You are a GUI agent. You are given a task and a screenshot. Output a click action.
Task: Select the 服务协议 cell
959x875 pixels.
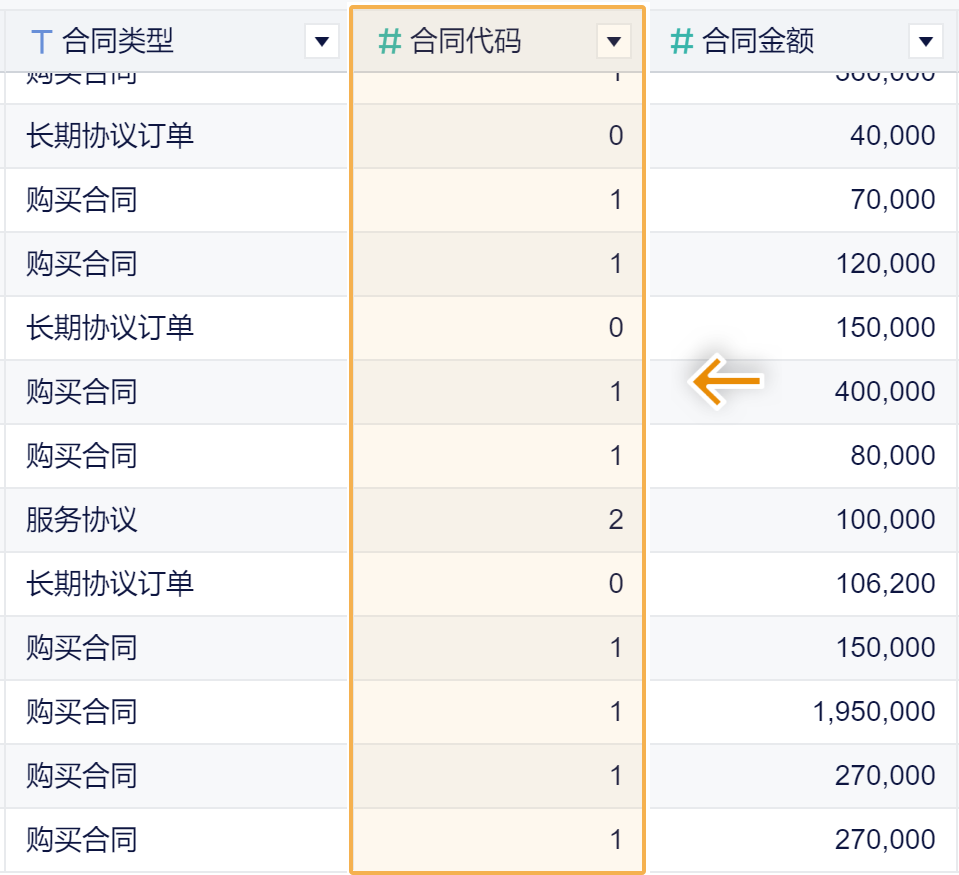point(82,520)
